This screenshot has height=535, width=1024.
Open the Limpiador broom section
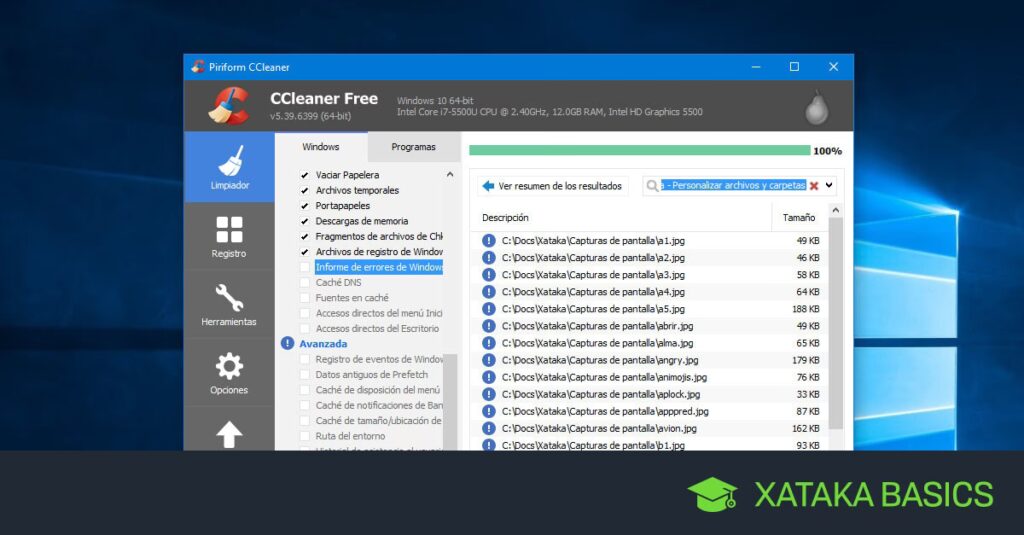[x=229, y=167]
